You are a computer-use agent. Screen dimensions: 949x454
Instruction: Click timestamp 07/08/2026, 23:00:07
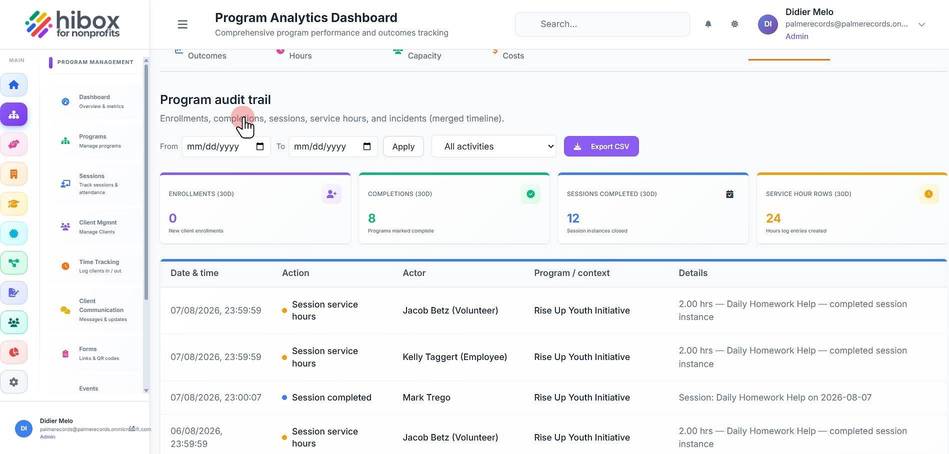click(216, 398)
